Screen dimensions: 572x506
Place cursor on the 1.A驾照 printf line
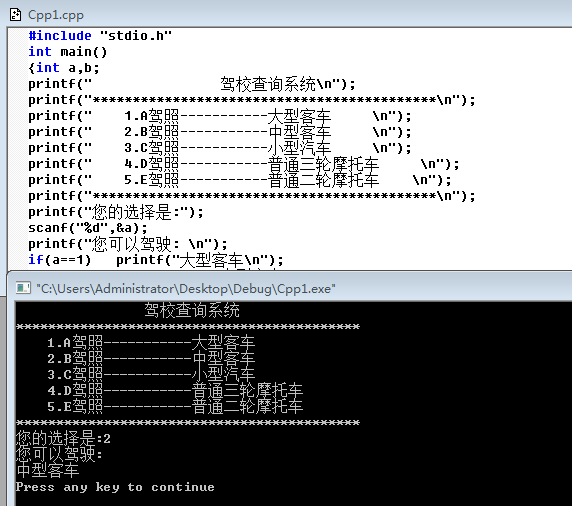(x=220, y=116)
